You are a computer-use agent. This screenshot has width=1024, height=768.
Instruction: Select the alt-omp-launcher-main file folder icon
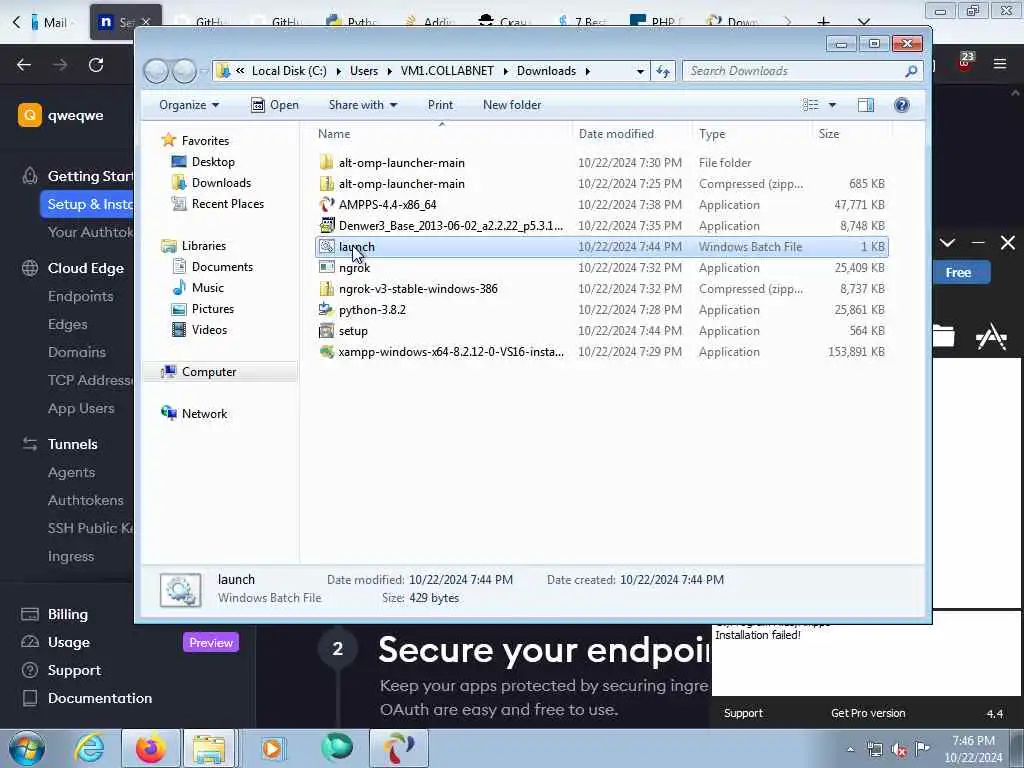(327, 163)
